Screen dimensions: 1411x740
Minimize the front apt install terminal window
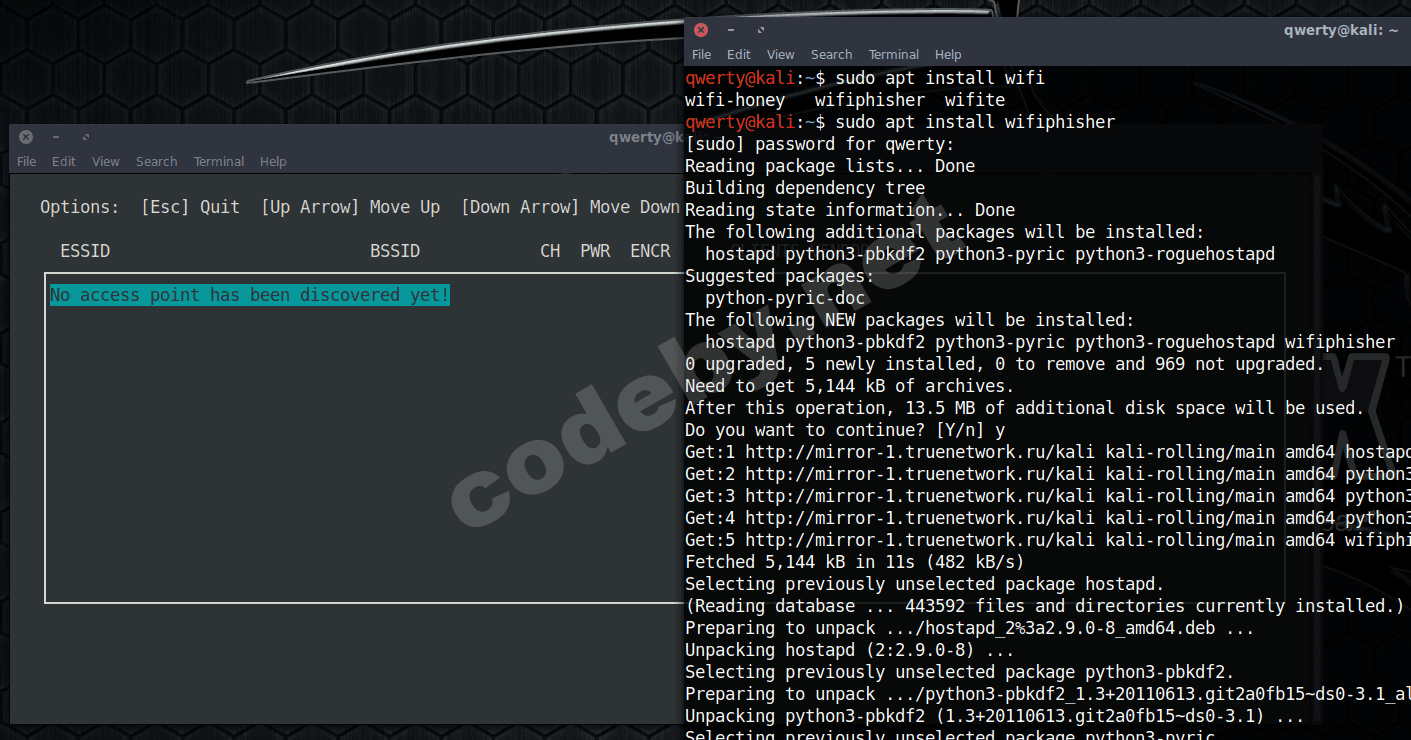tap(731, 30)
